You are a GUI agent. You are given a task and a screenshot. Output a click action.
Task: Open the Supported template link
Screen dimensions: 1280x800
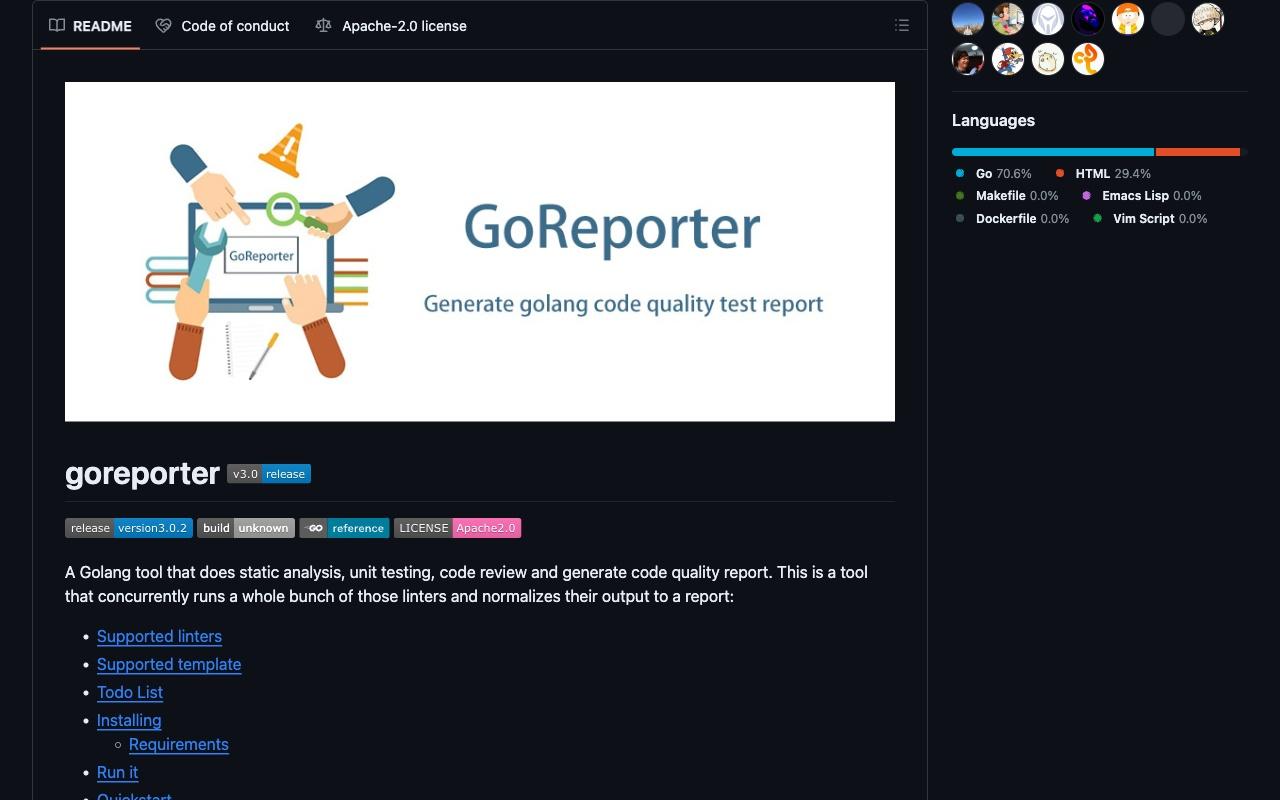click(x=169, y=664)
